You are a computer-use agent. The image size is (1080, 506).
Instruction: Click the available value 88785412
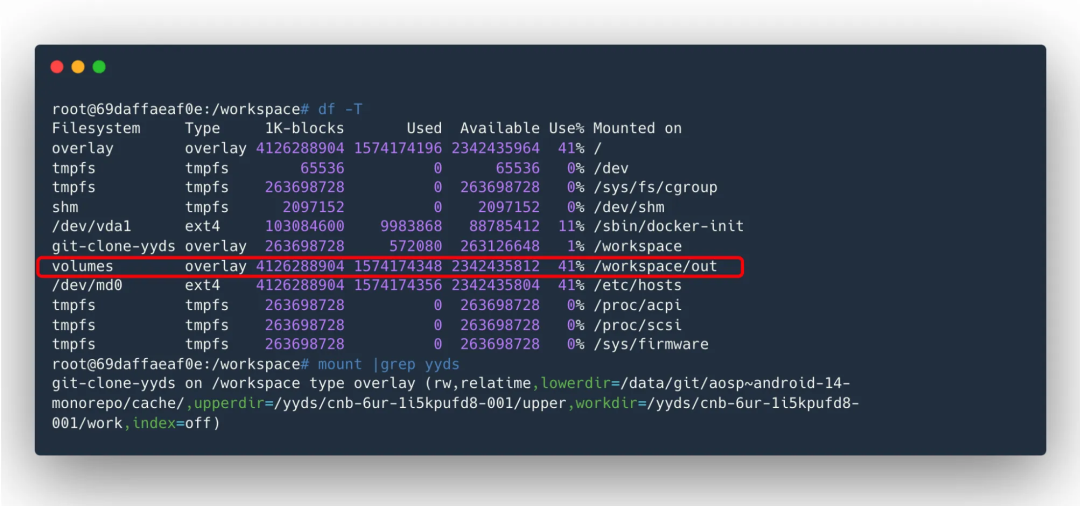coord(504,226)
